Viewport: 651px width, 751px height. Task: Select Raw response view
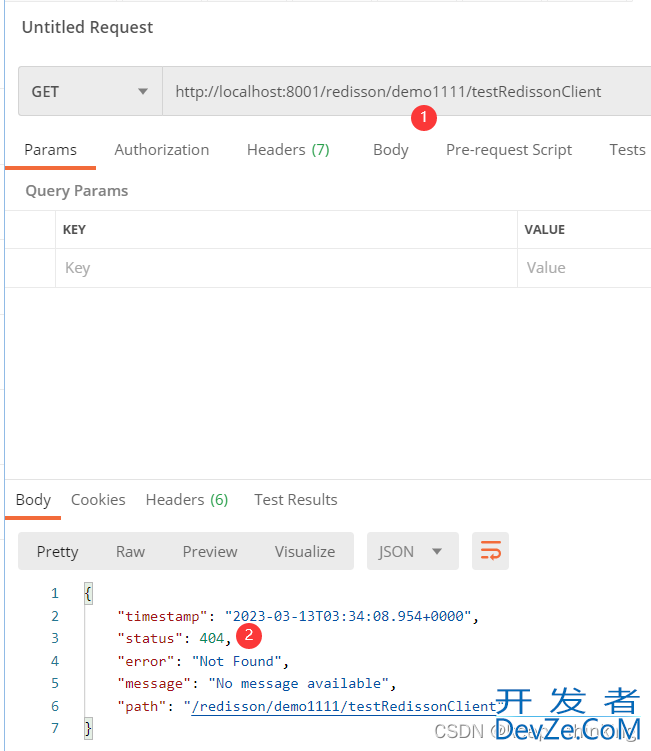[130, 552]
